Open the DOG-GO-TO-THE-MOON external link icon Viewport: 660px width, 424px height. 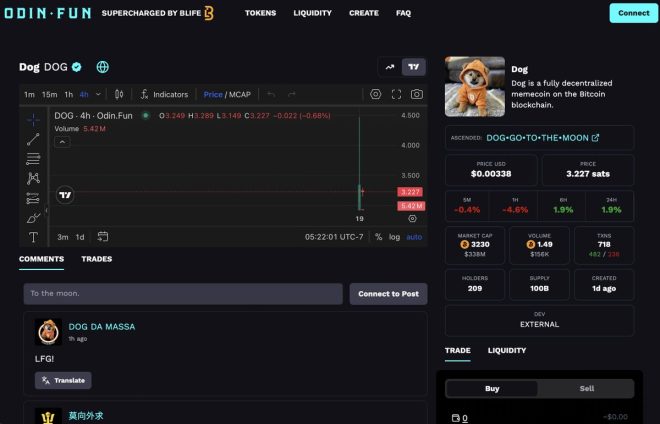pos(595,138)
